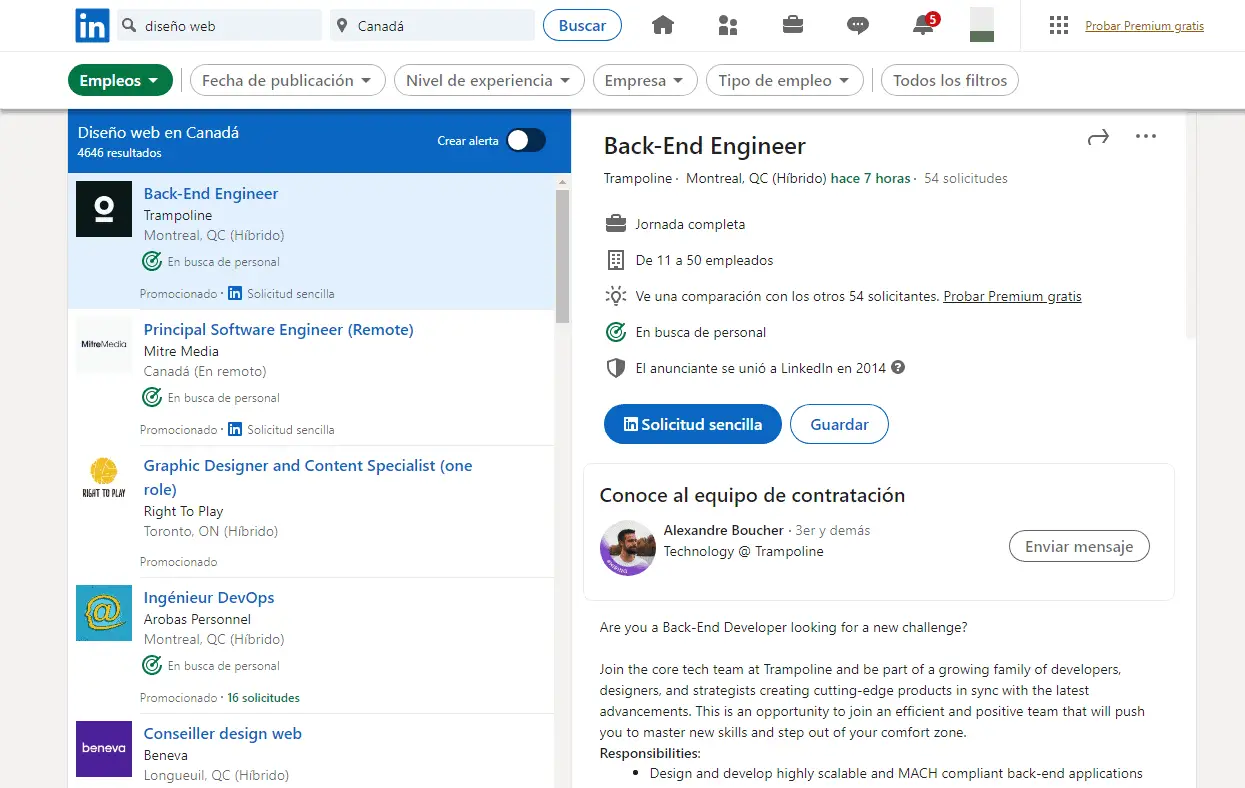Expand the Empleos dropdown
Screen dimensions: 1245x788
[x=120, y=81]
